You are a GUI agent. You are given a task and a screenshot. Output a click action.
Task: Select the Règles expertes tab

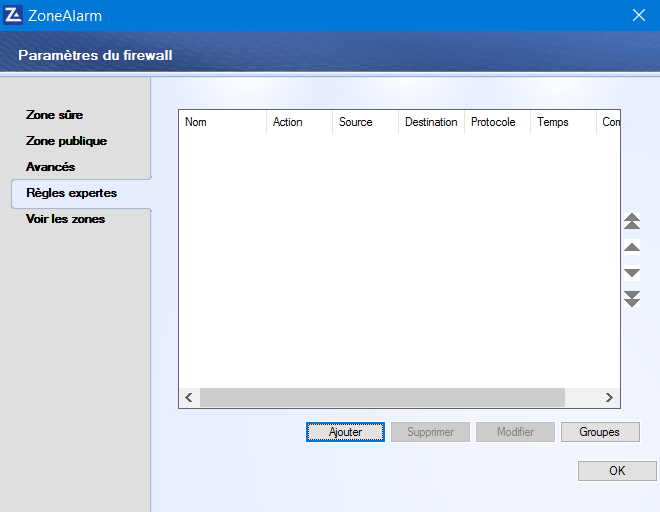click(81, 193)
